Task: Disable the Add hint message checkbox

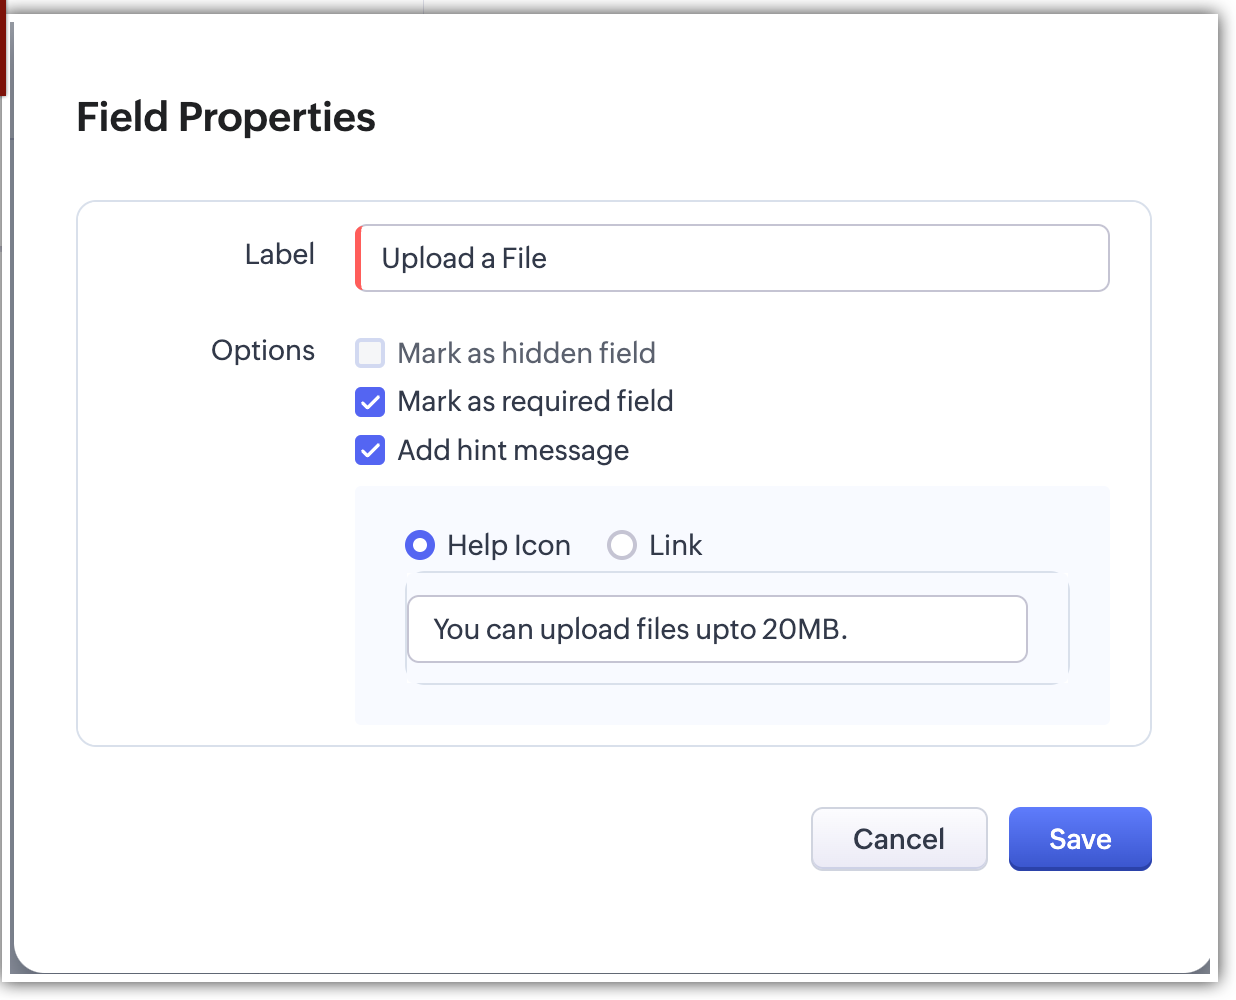Action: 370,450
